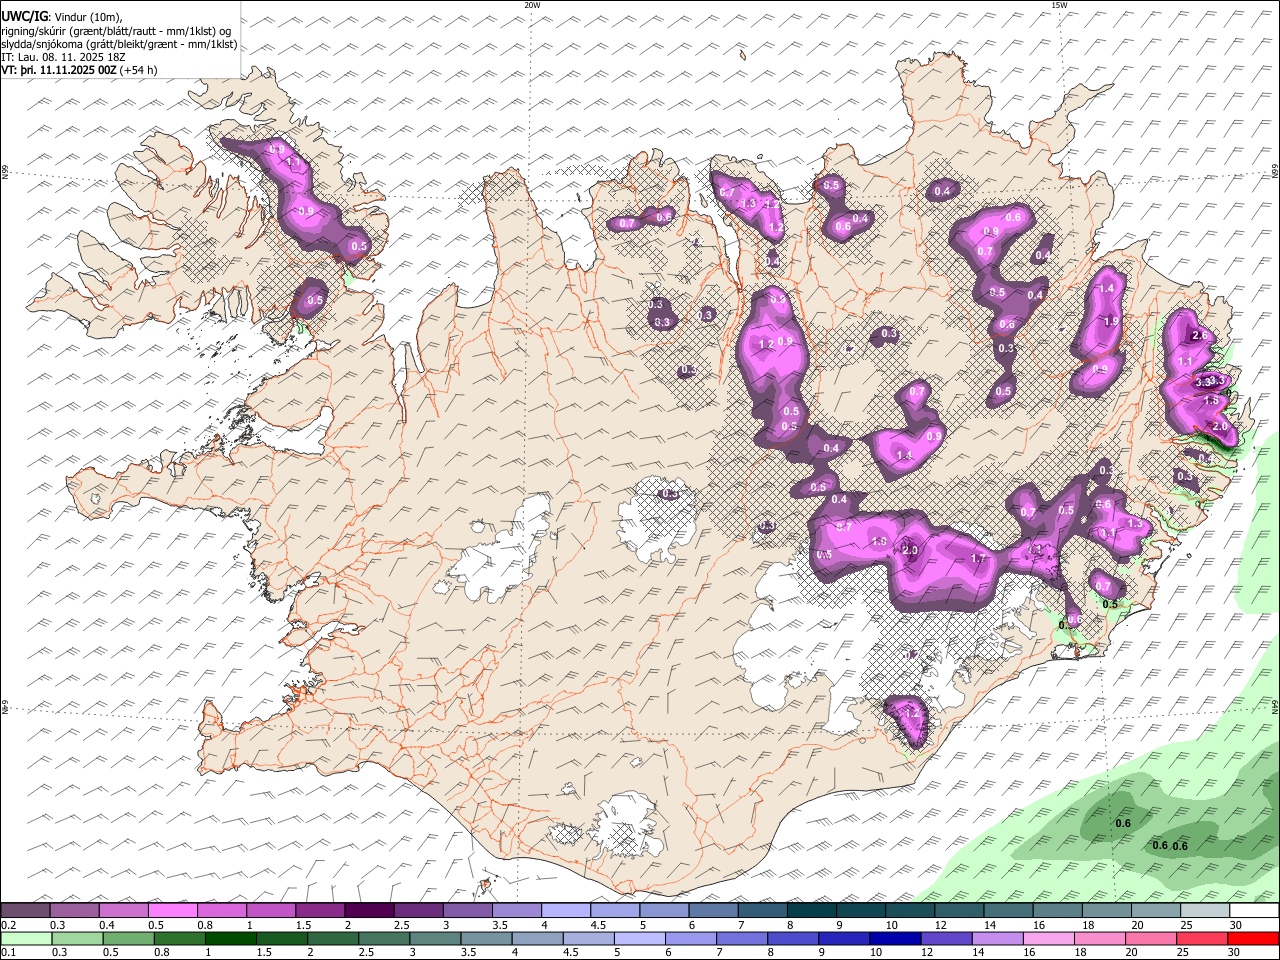The width and height of the screenshot is (1280, 960).
Task: Select the bright pink snow swatch between 0.5 and 0.8
Action: [172, 910]
